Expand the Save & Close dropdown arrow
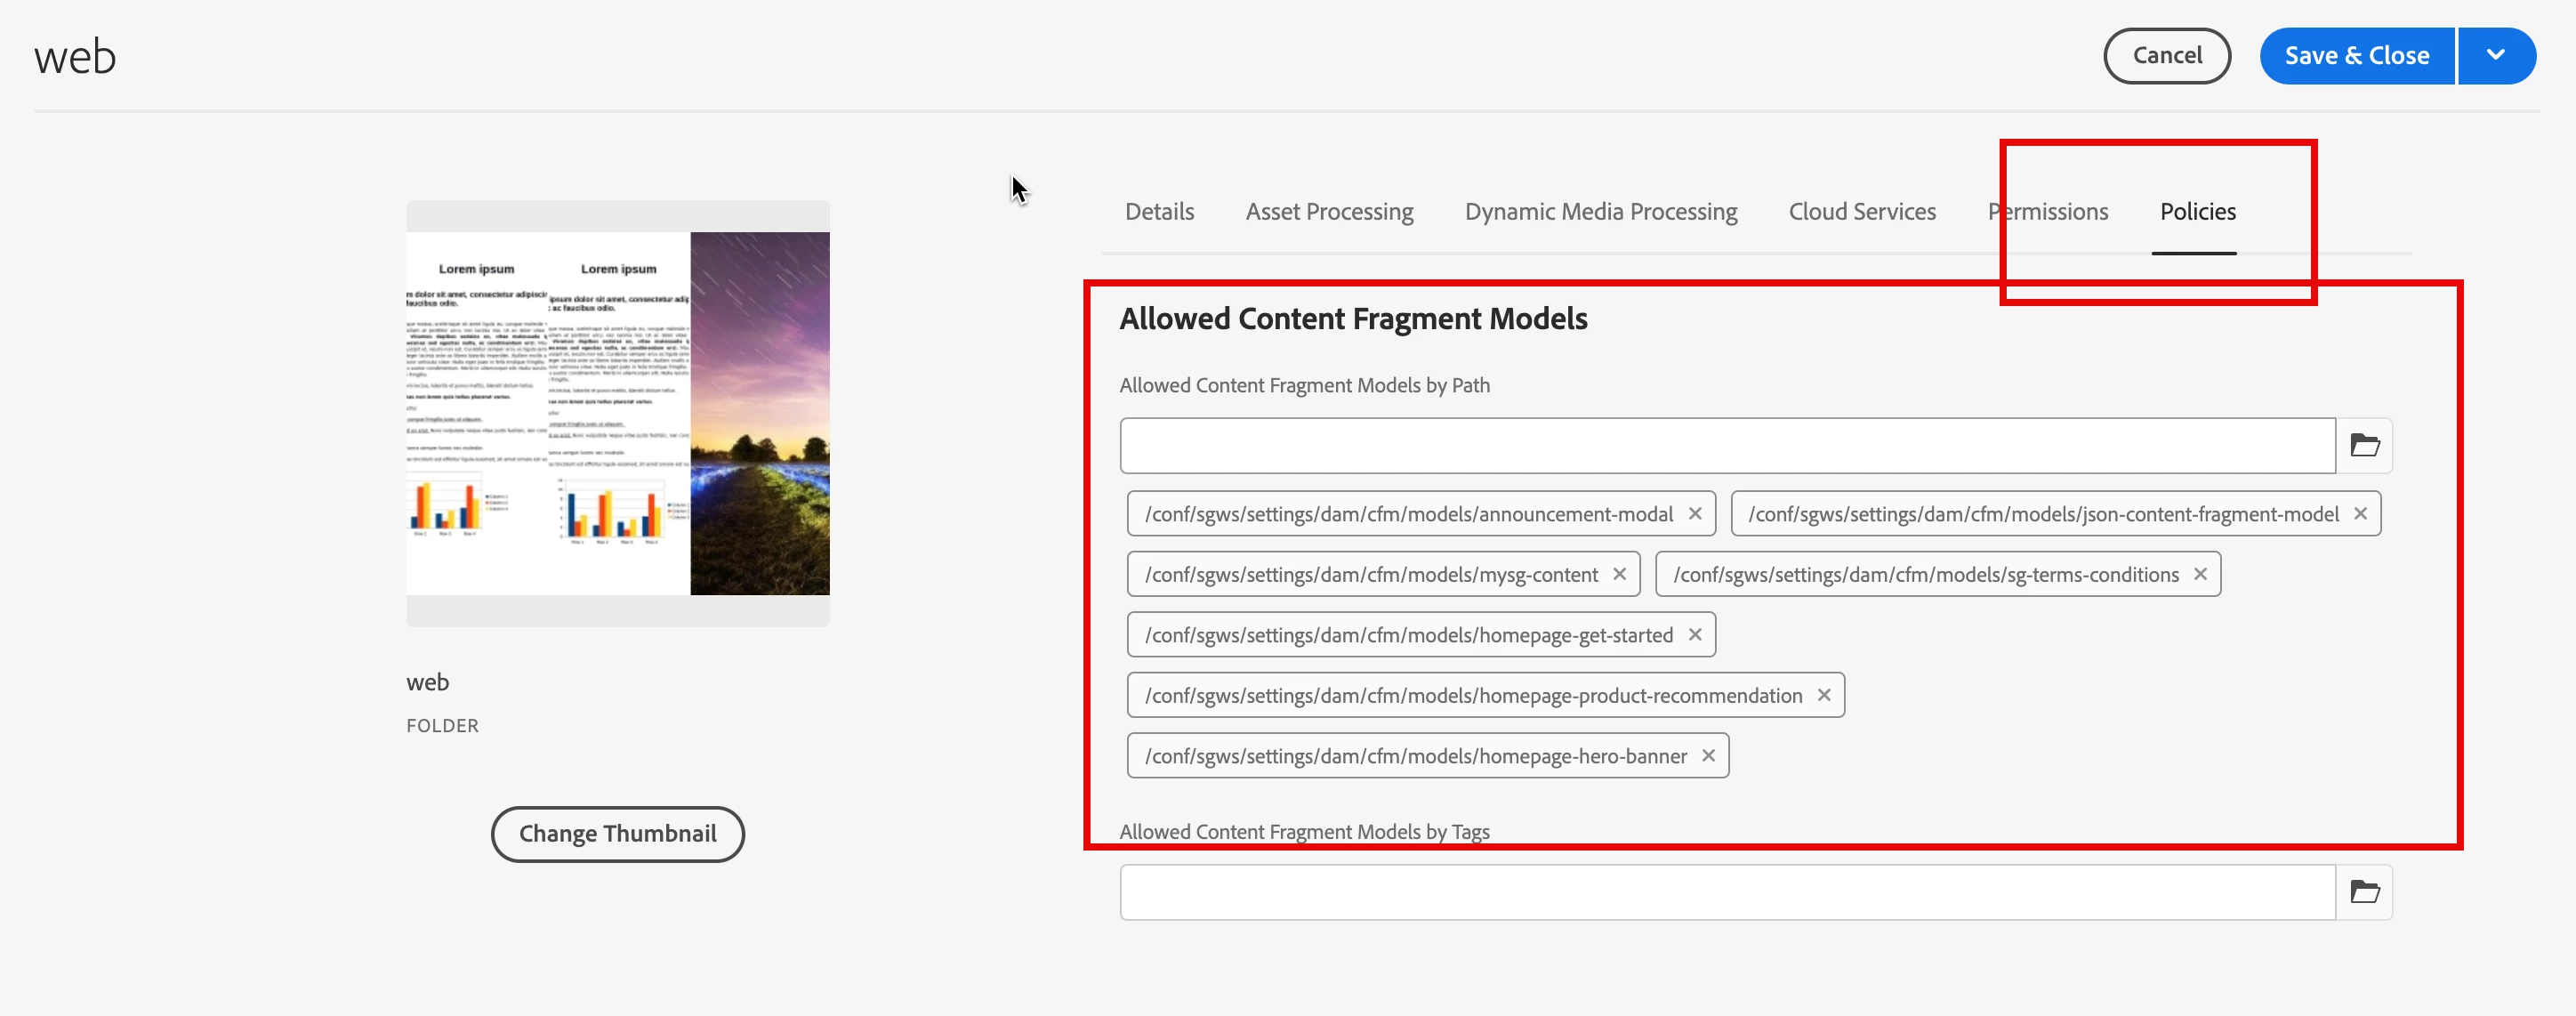Image resolution: width=2576 pixels, height=1016 pixels. coord(2496,55)
